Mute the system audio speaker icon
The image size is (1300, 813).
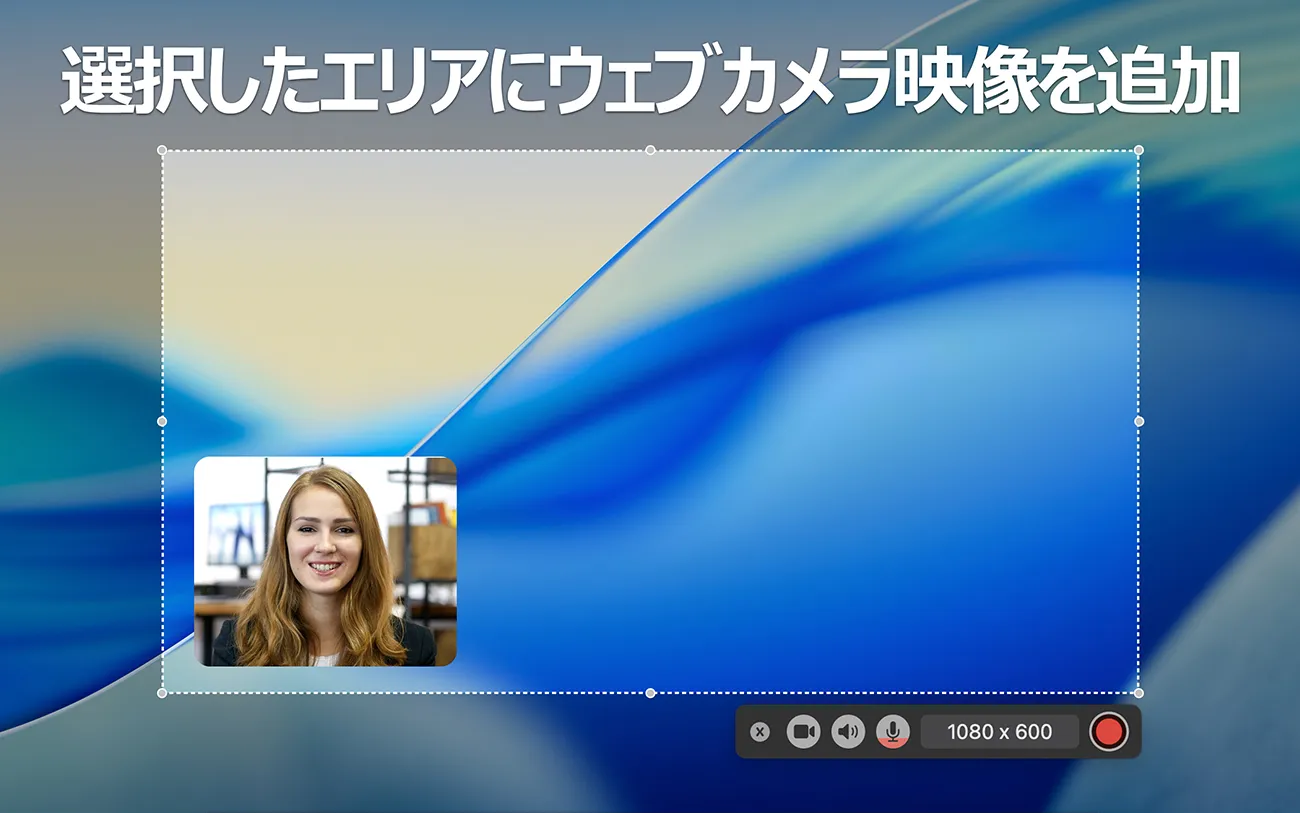pos(848,732)
